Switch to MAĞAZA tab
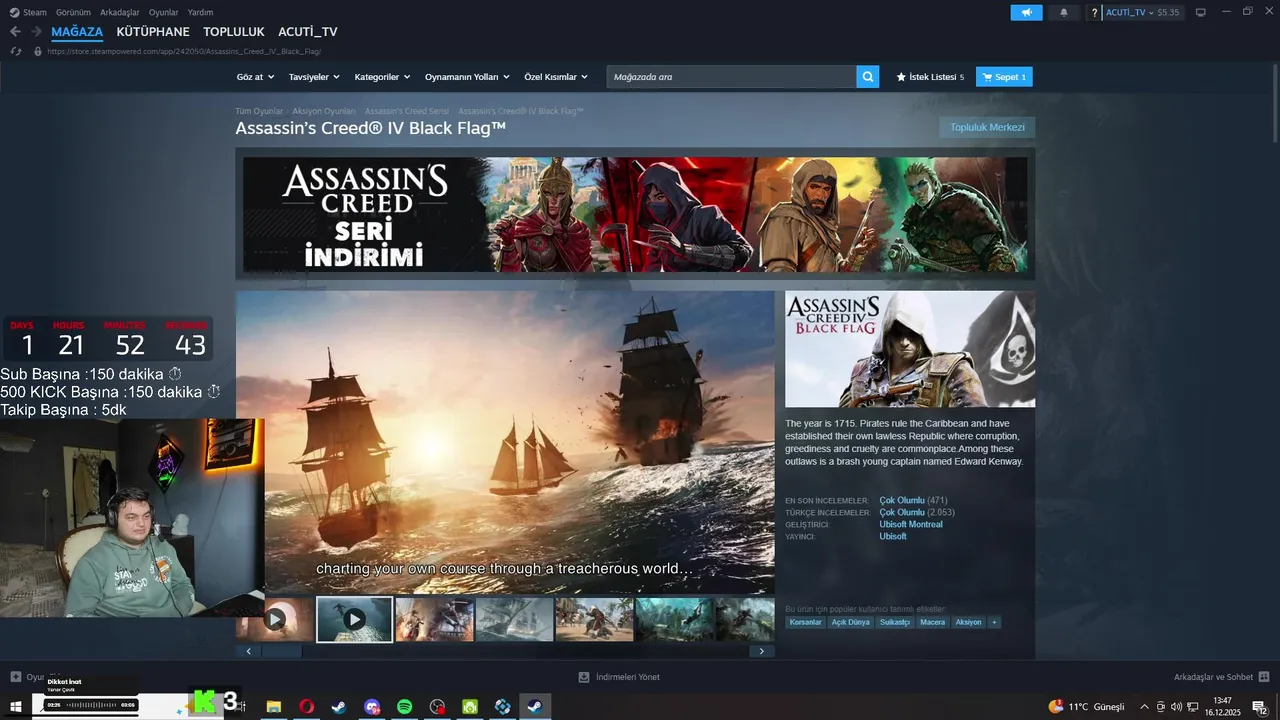 point(77,32)
